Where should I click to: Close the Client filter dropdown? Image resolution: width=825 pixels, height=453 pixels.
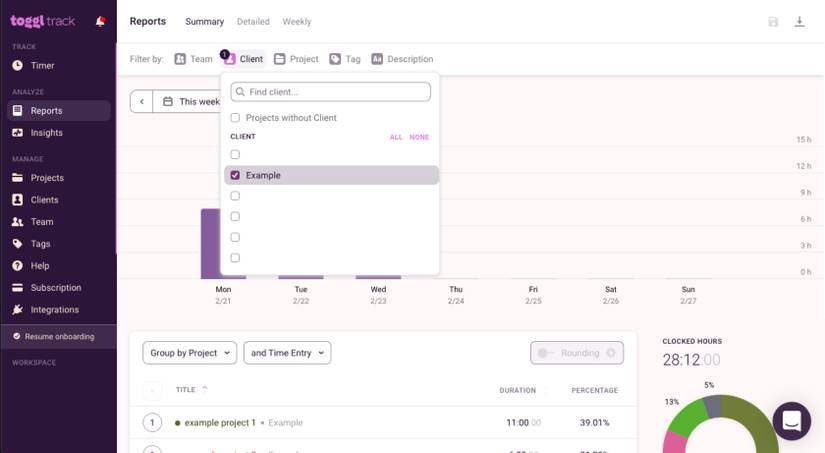(x=244, y=59)
